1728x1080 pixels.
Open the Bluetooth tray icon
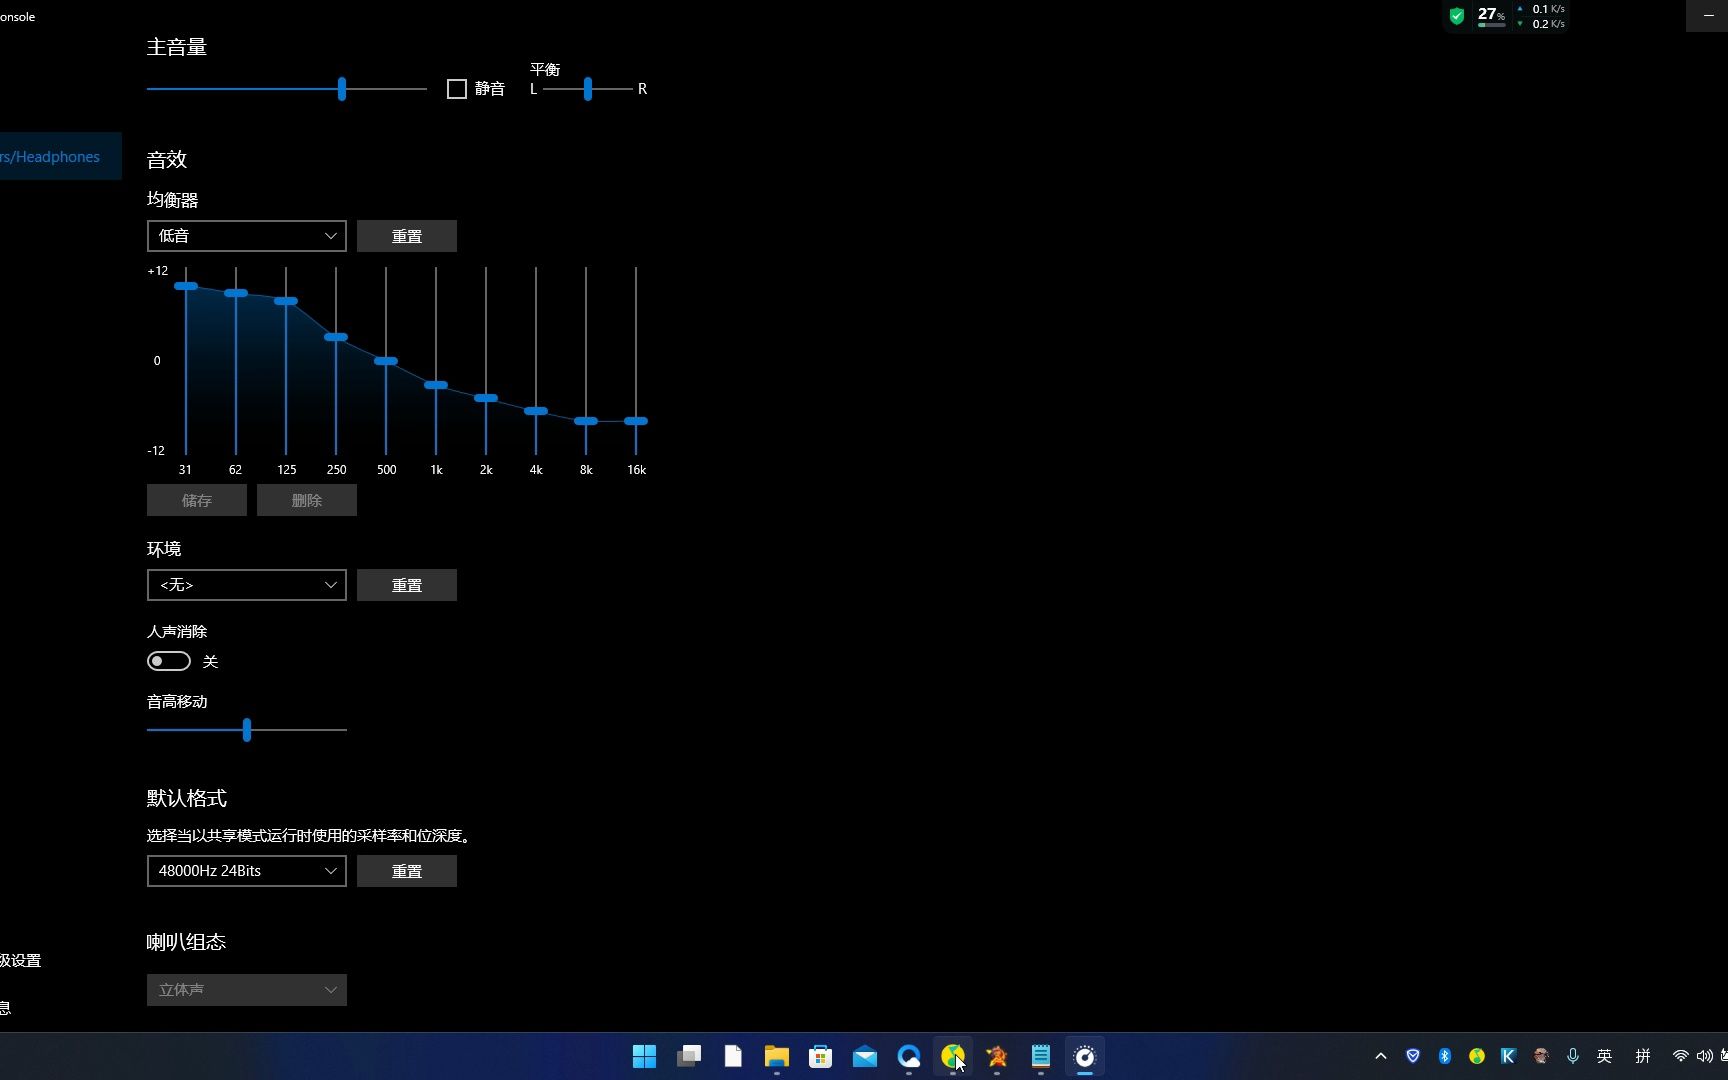pos(1445,1056)
